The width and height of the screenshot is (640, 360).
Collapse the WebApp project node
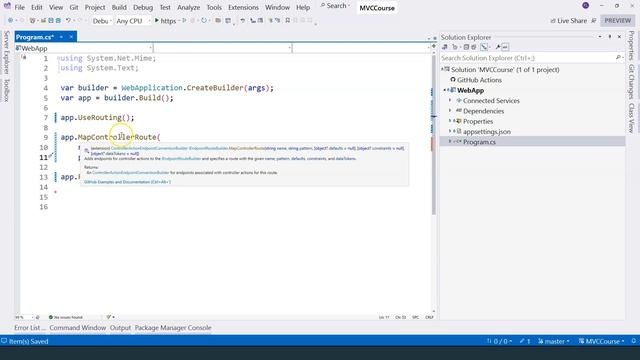pos(445,90)
